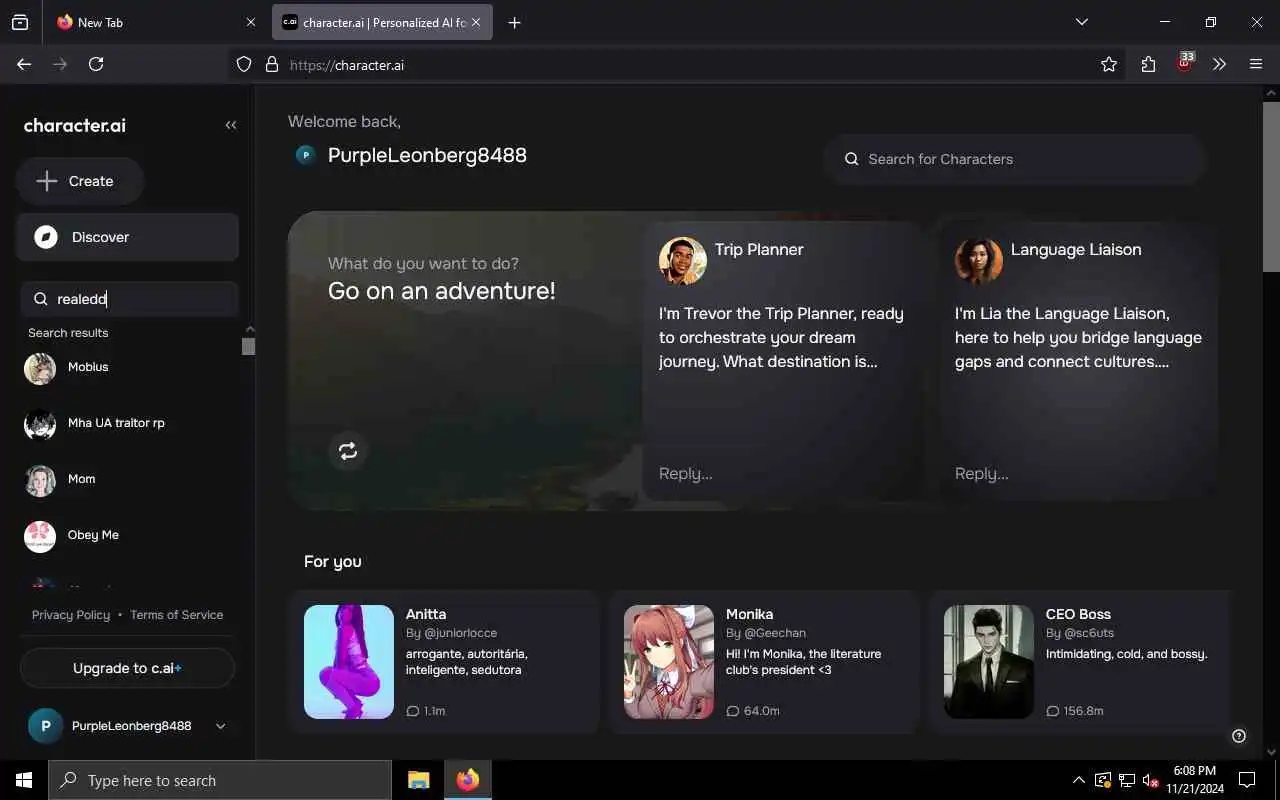
Task: Open the Monika character image
Action: click(x=669, y=662)
